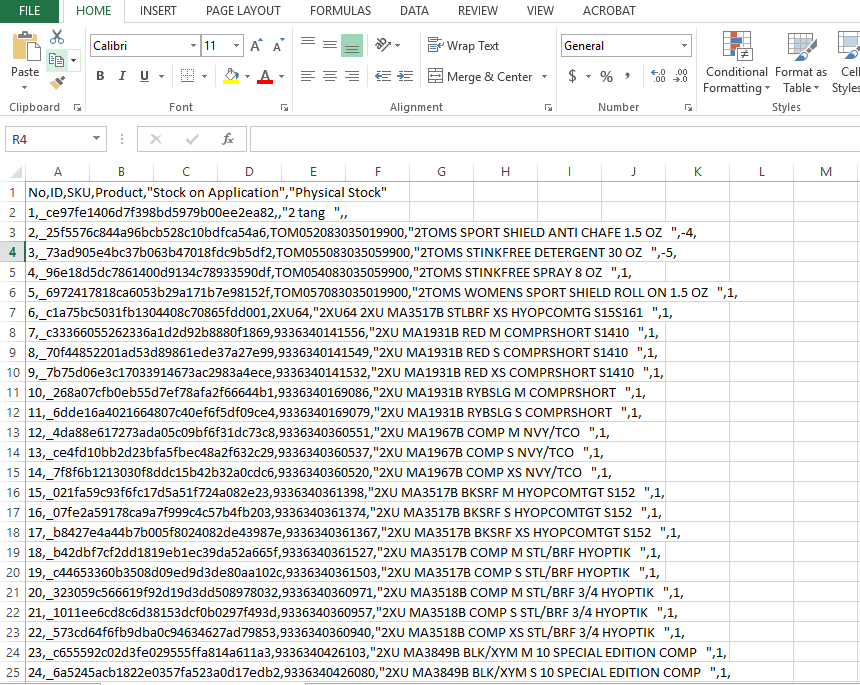Image resolution: width=860 pixels, height=685 pixels.
Task: Toggle the Bottom Align button
Action: tap(352, 45)
